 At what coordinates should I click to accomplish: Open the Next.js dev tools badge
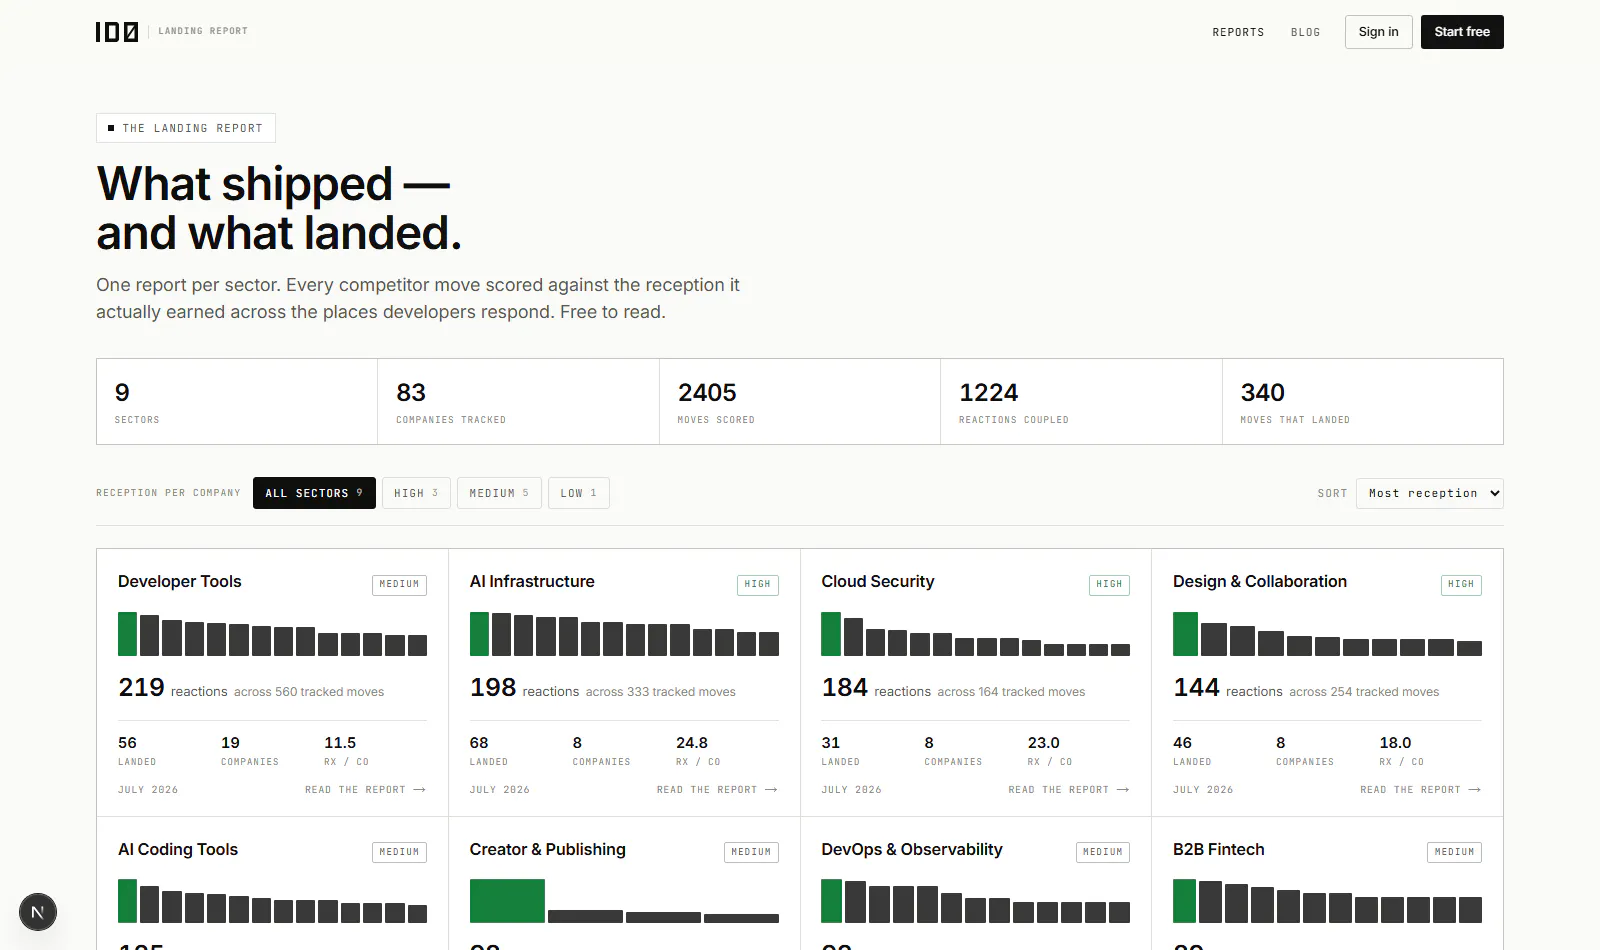[38, 912]
